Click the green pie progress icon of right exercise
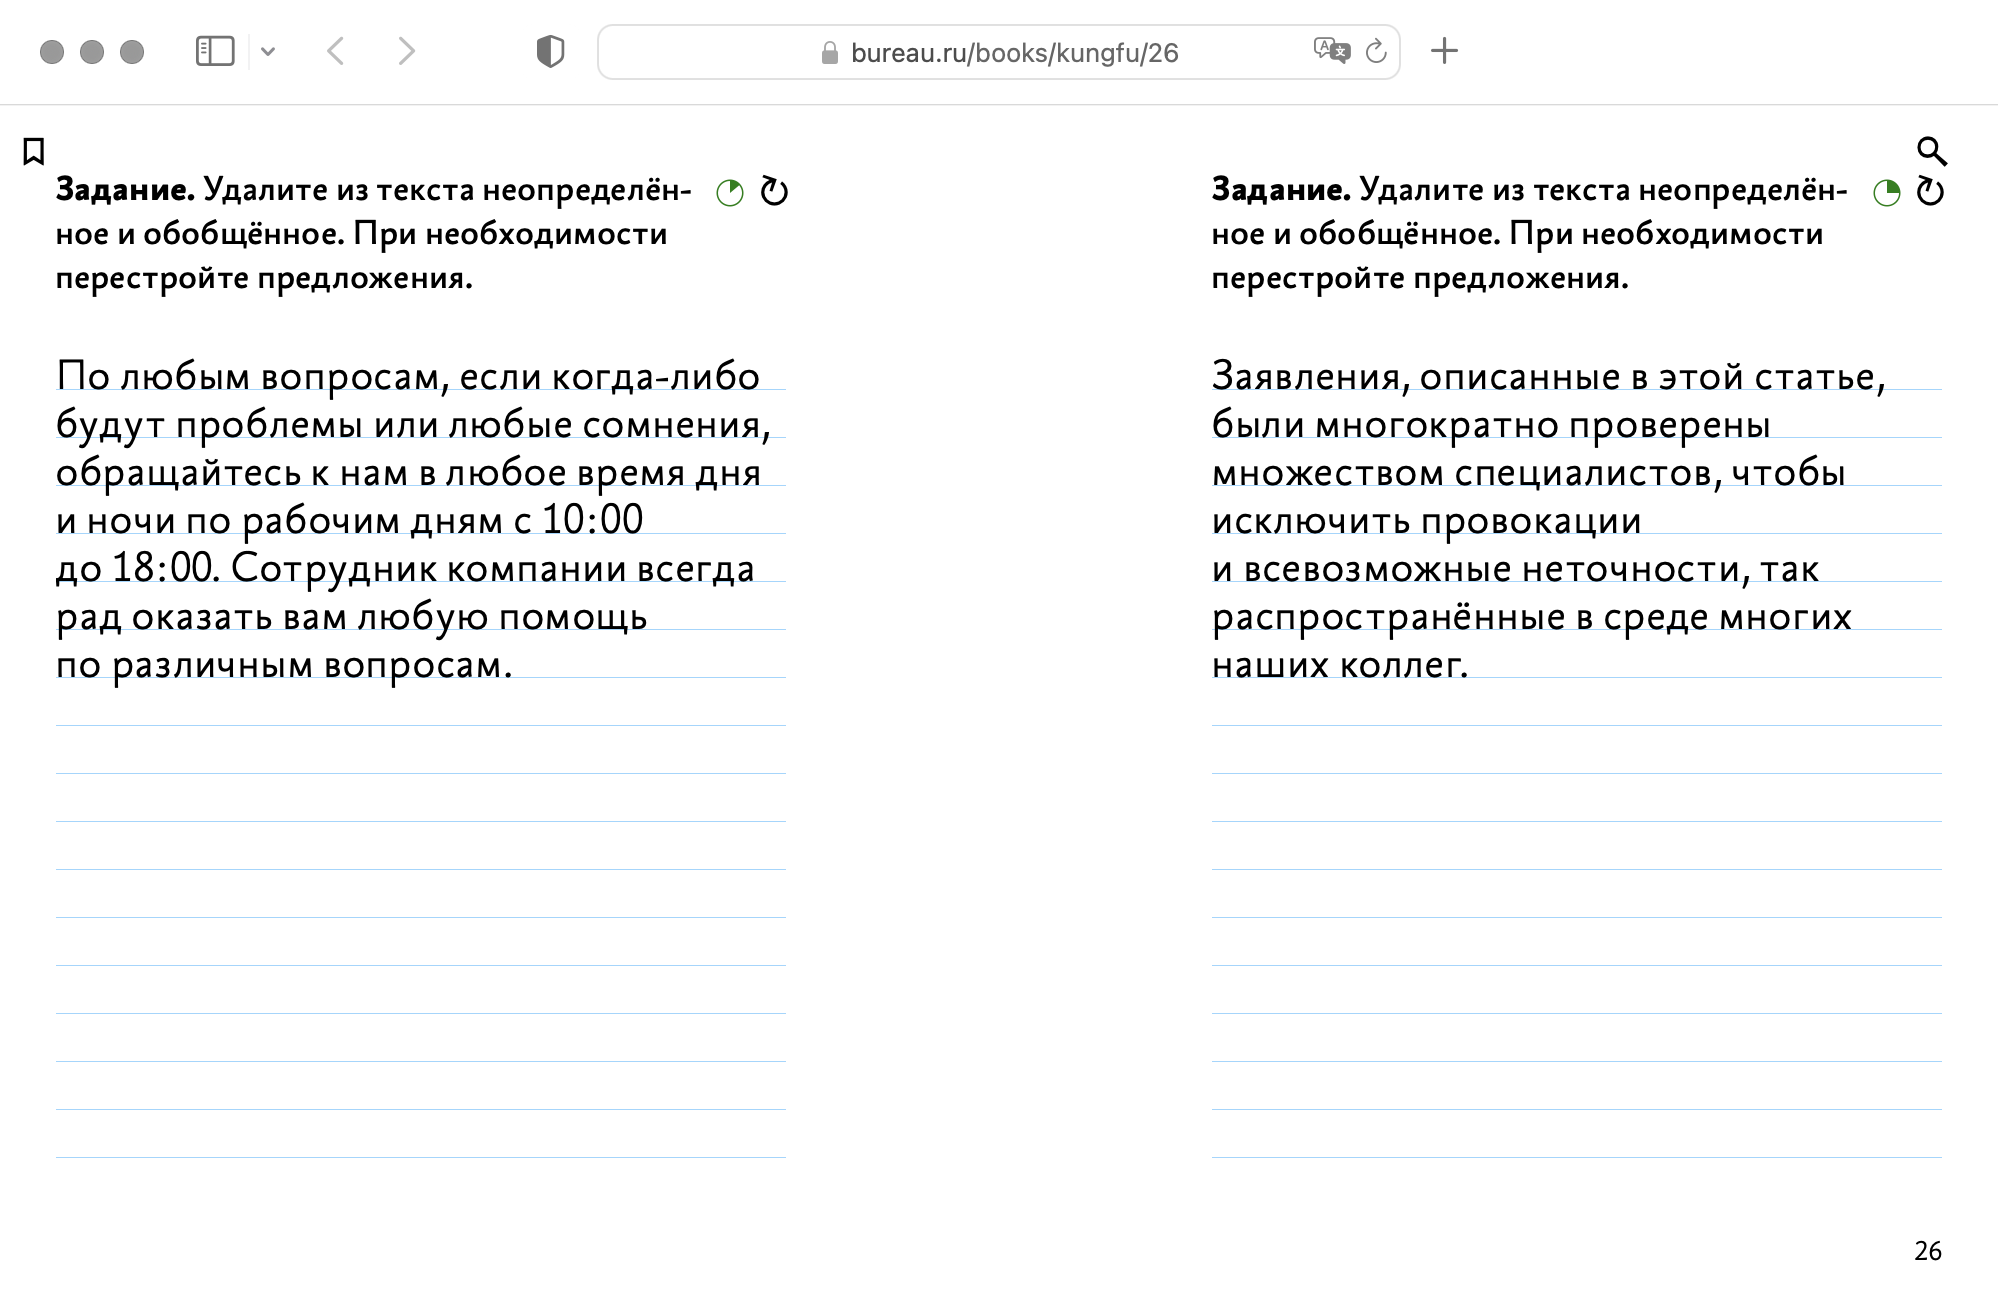This screenshot has height=1312, width=1998. pyautogui.click(x=1886, y=192)
